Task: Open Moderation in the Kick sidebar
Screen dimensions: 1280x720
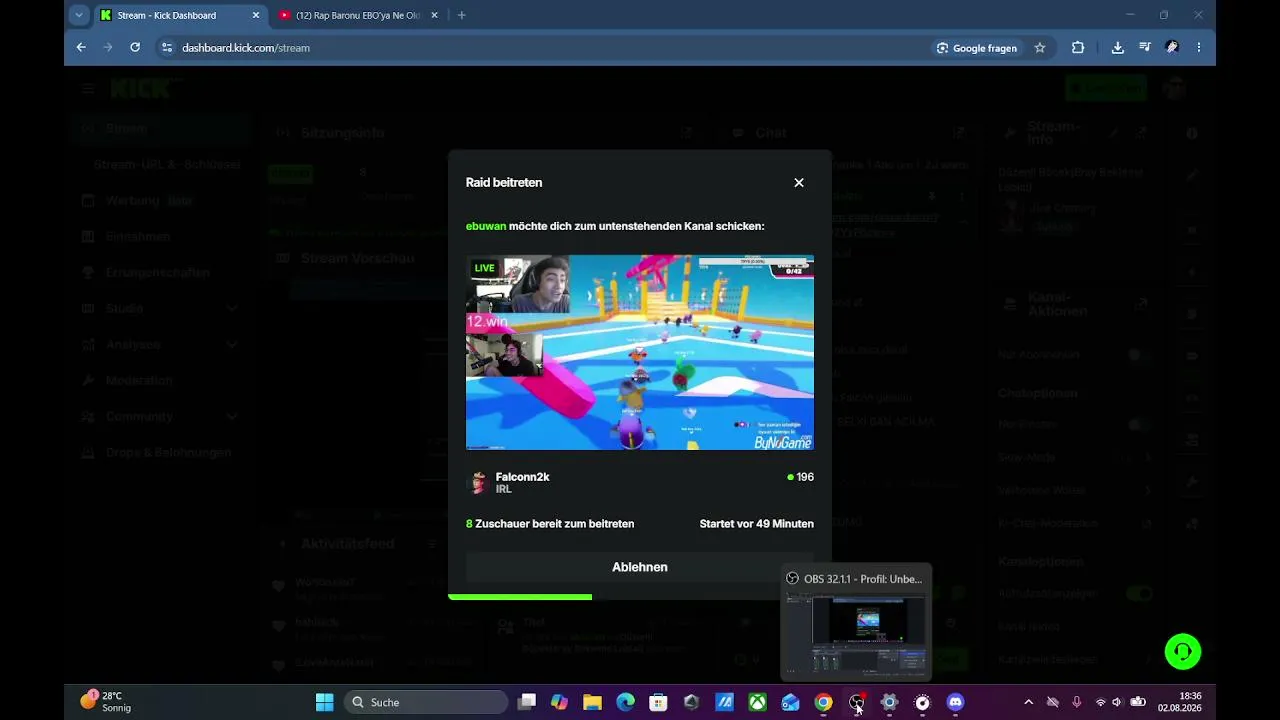Action: (160, 380)
